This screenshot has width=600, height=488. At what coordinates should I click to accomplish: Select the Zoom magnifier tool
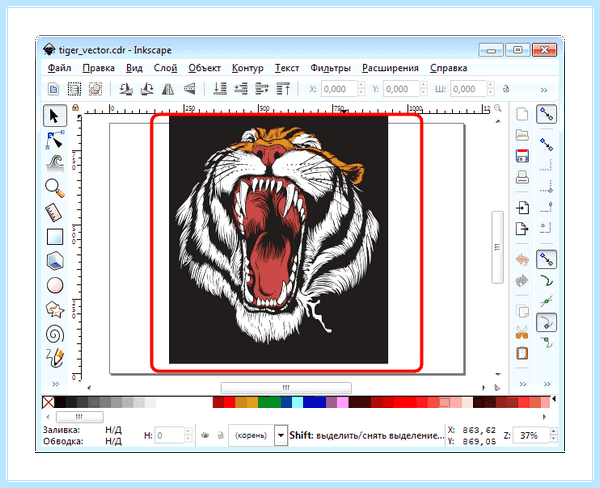point(55,188)
